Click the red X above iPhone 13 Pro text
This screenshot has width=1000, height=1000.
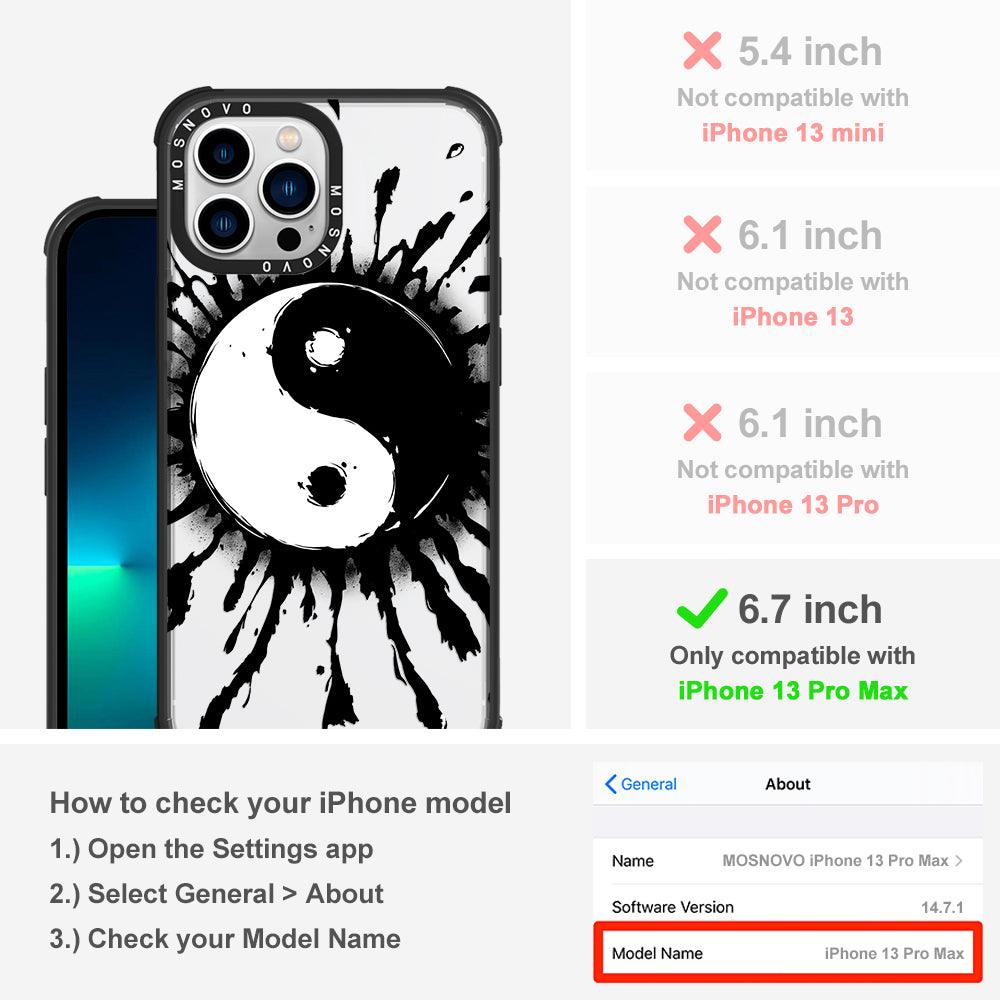click(702, 422)
